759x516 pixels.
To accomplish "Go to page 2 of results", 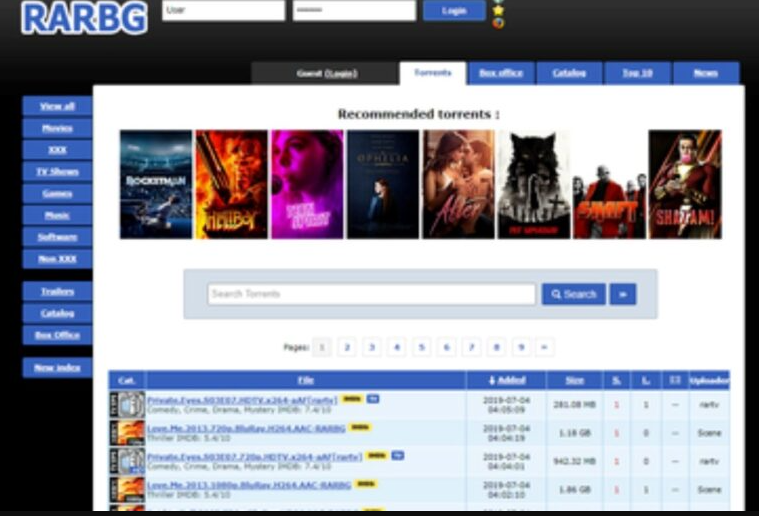I will tap(347, 347).
